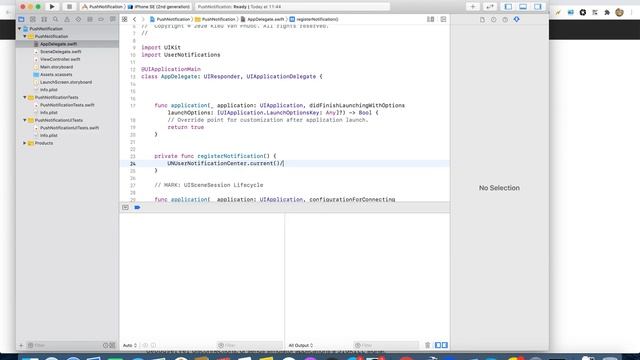Enable code review arrows button
Screen dimensions: 640x360
pyautogui.click(x=489, y=7)
